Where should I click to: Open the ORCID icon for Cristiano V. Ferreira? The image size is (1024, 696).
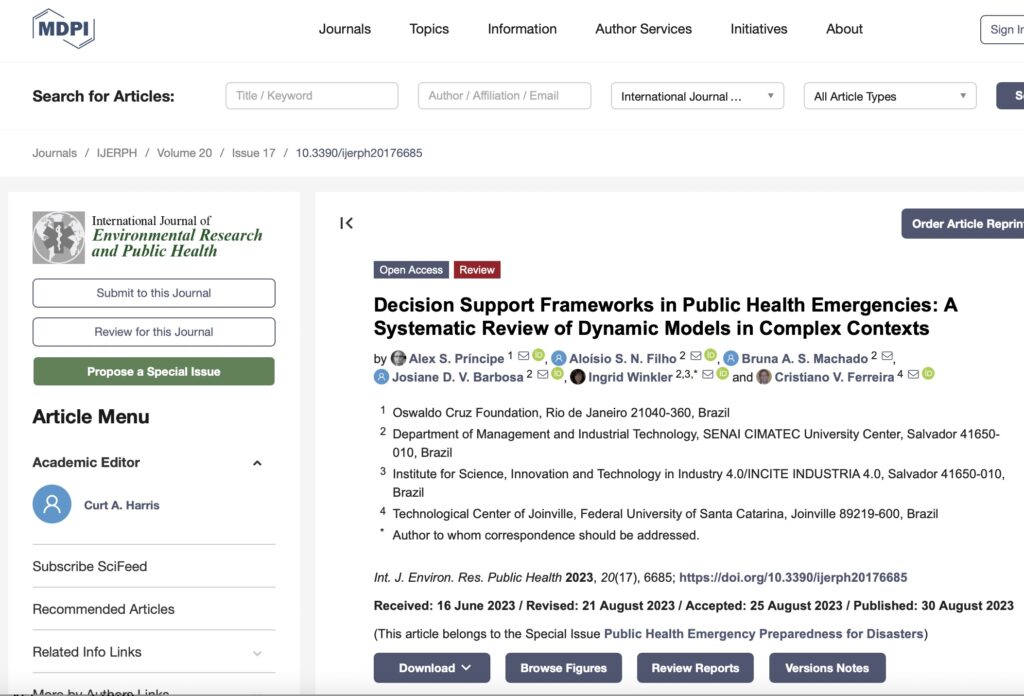pyautogui.click(x=928, y=375)
